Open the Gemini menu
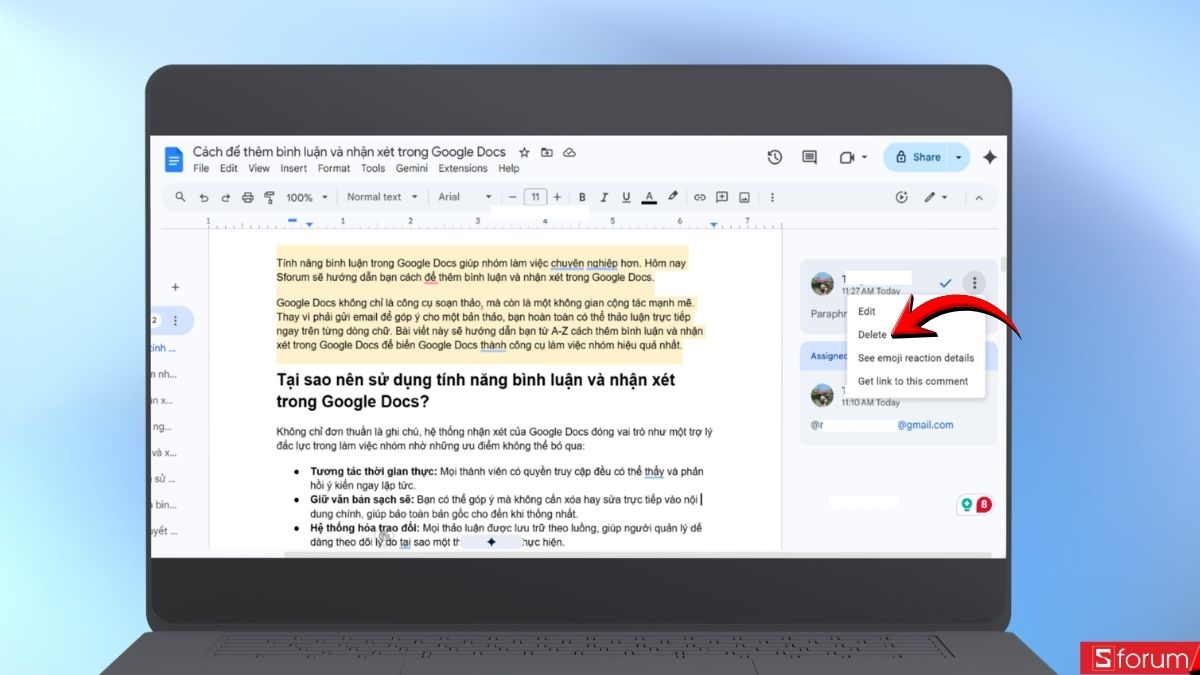 tap(411, 169)
